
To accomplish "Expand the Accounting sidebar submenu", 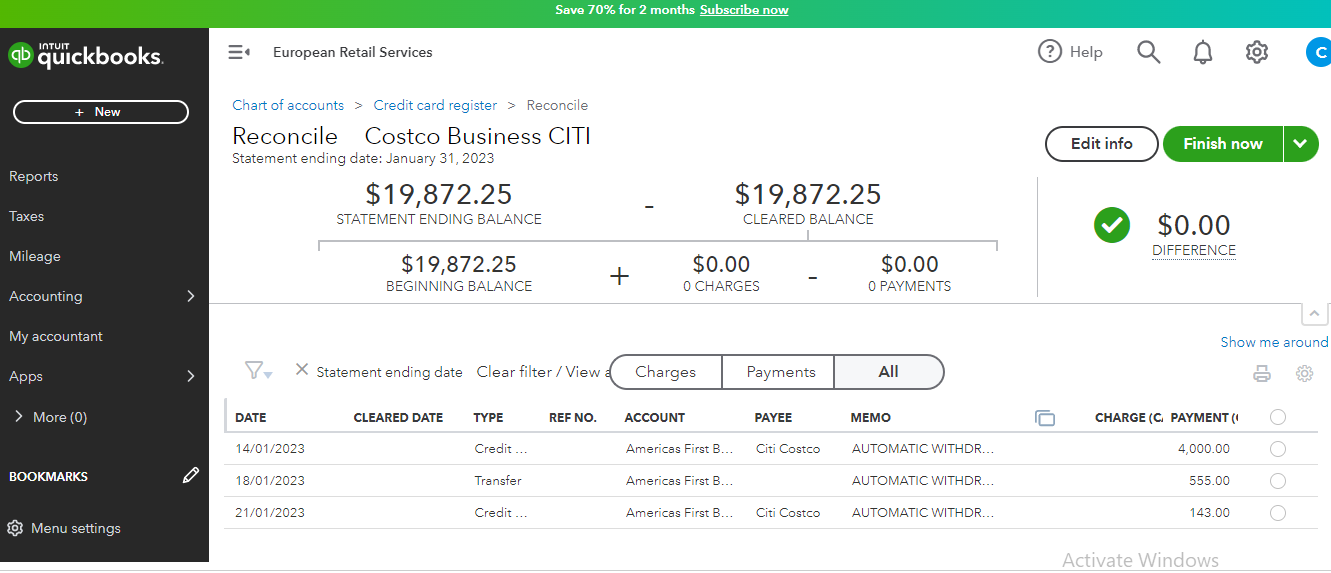I will (x=191, y=296).
